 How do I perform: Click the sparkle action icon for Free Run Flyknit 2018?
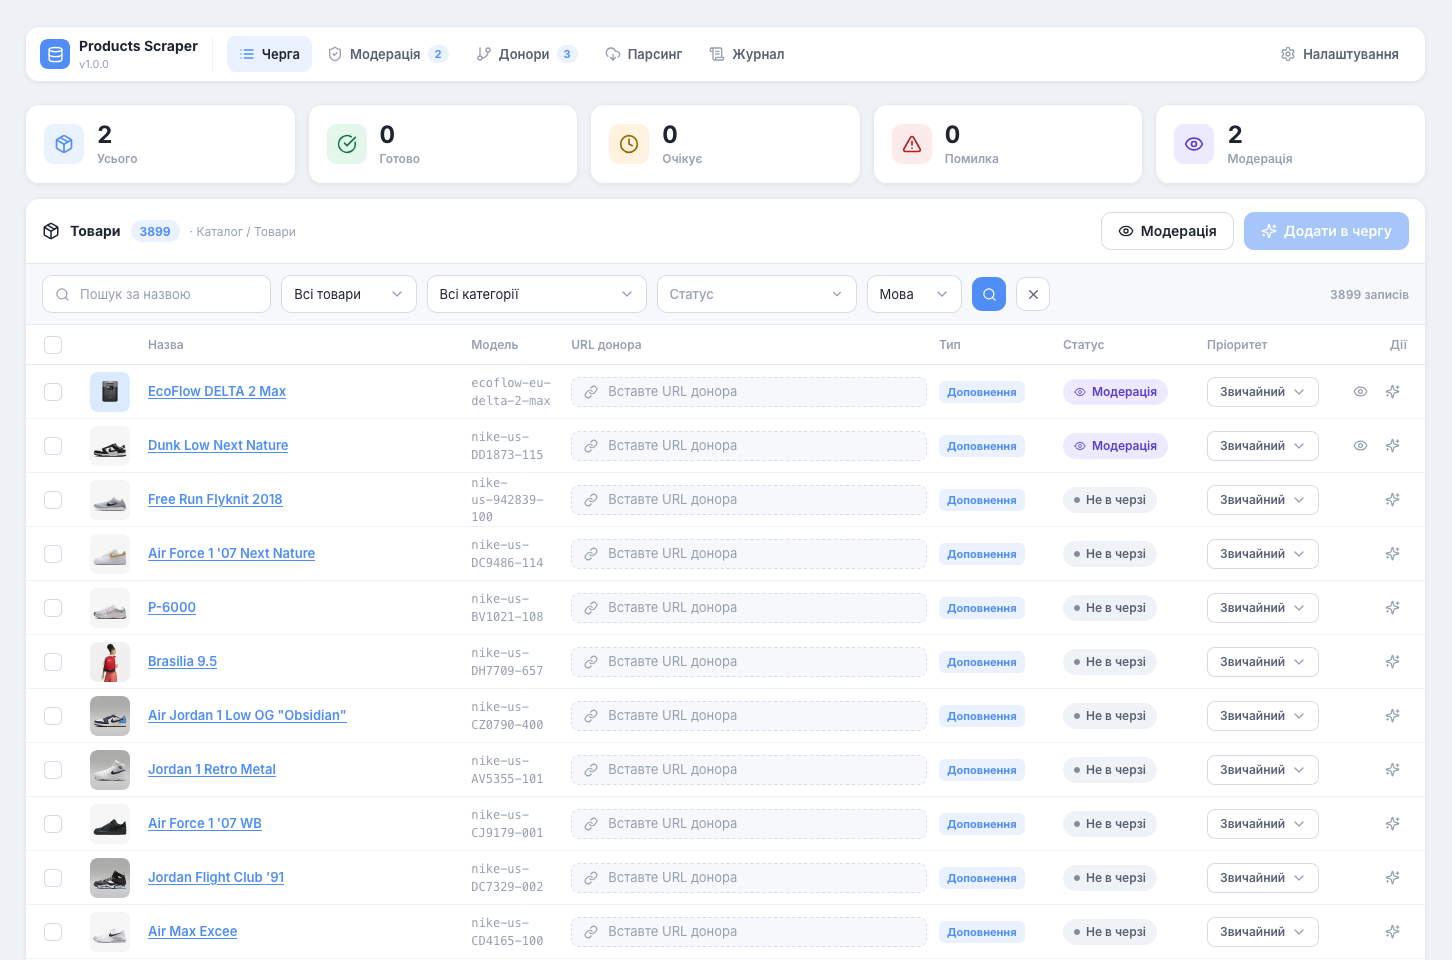pyautogui.click(x=1392, y=500)
